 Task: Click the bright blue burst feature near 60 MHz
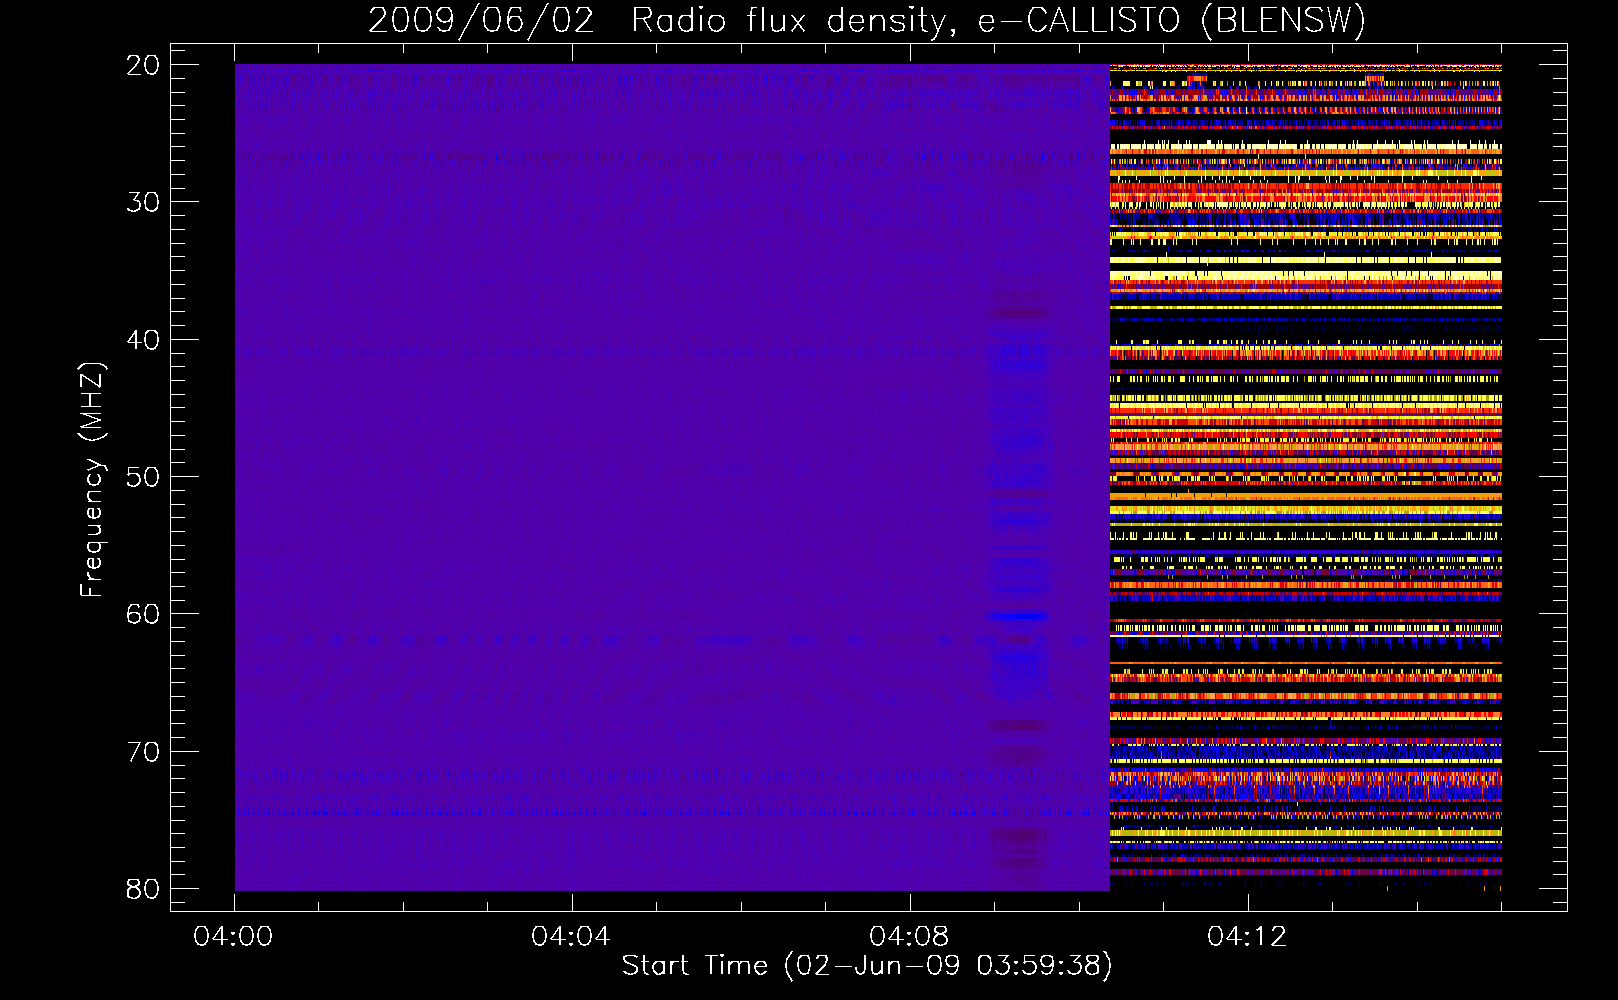click(x=1018, y=617)
